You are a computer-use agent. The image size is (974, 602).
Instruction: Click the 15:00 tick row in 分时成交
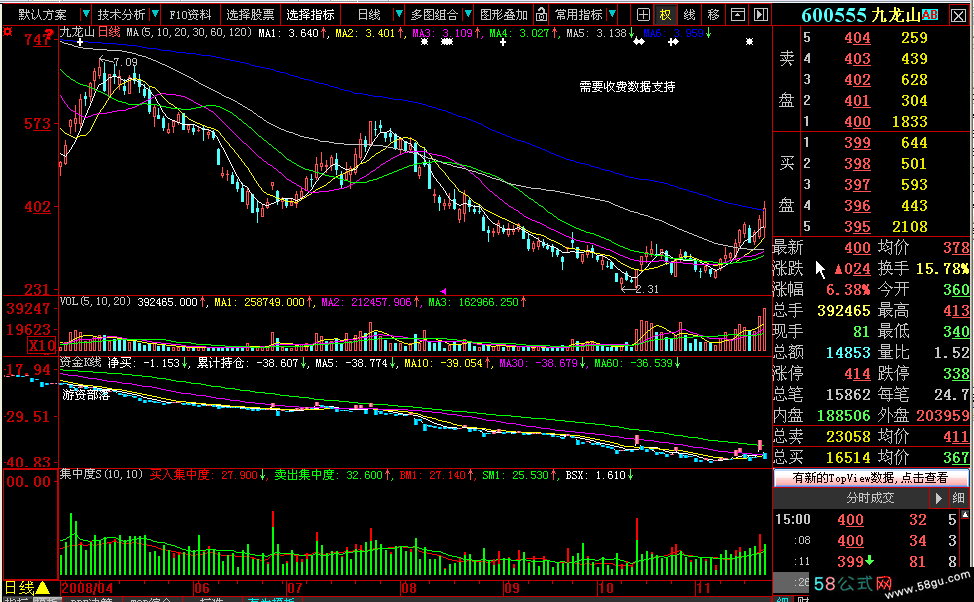click(x=866, y=519)
